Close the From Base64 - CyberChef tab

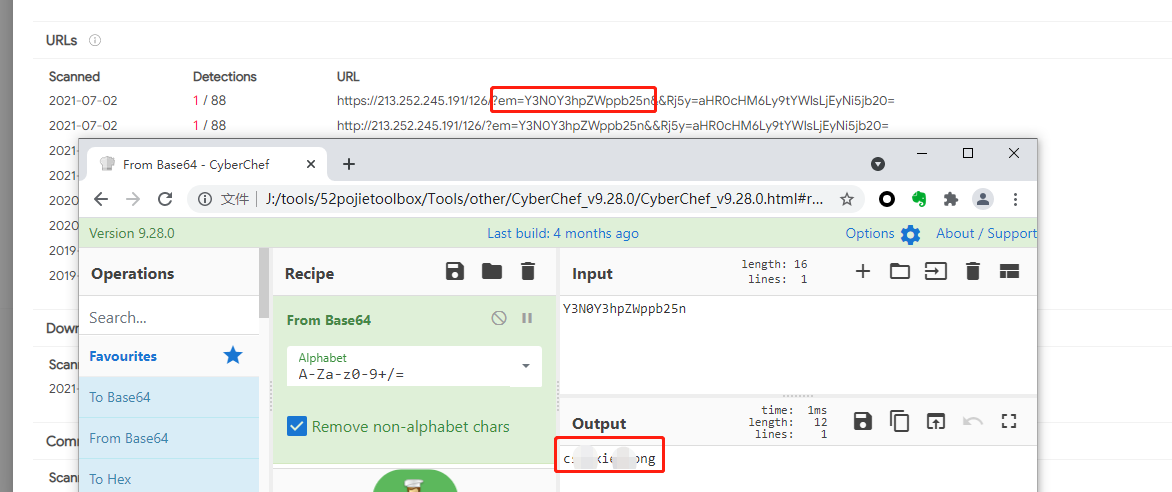[310, 164]
